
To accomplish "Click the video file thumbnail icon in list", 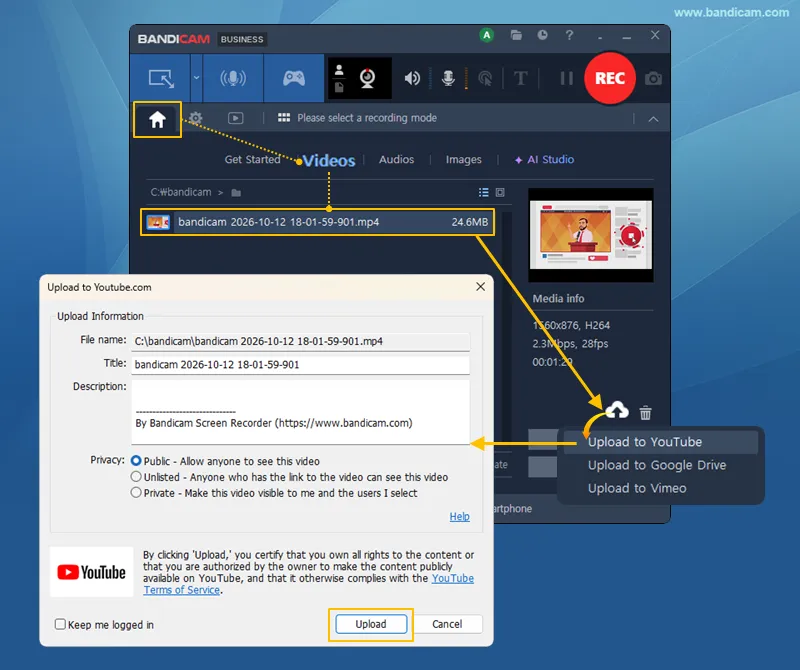I will [x=158, y=222].
